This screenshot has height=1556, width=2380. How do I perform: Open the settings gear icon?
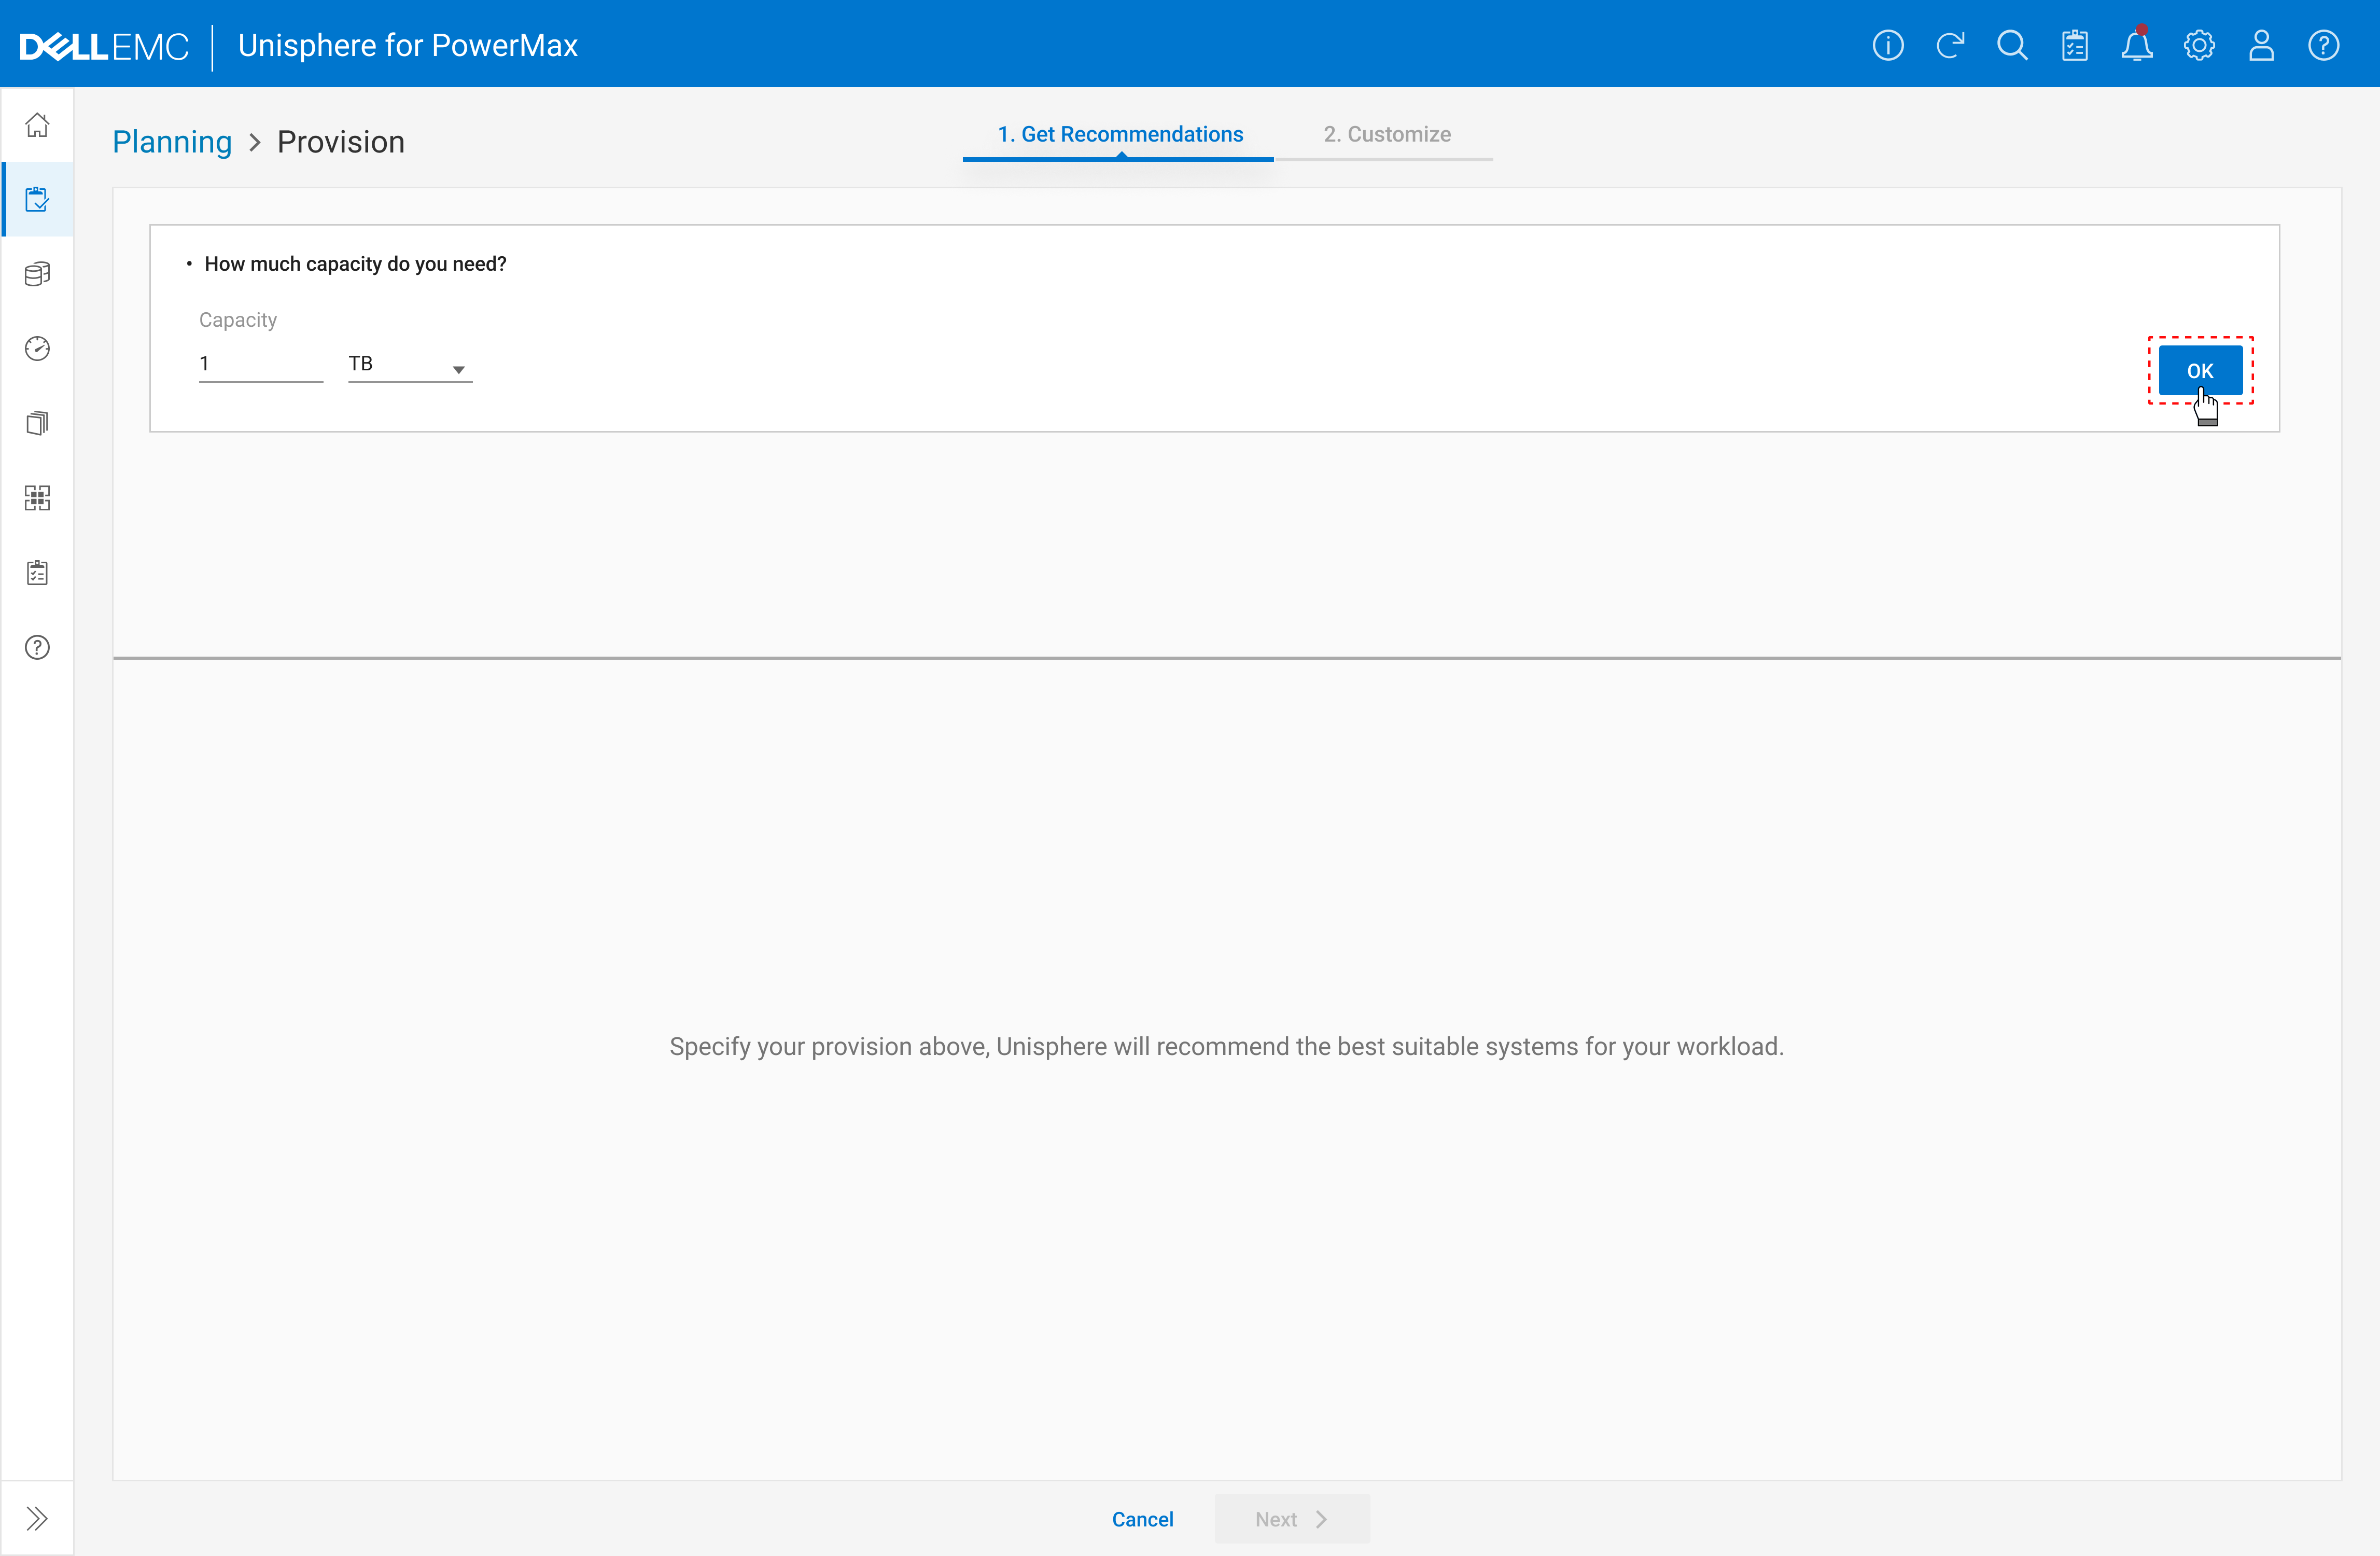click(x=2198, y=46)
